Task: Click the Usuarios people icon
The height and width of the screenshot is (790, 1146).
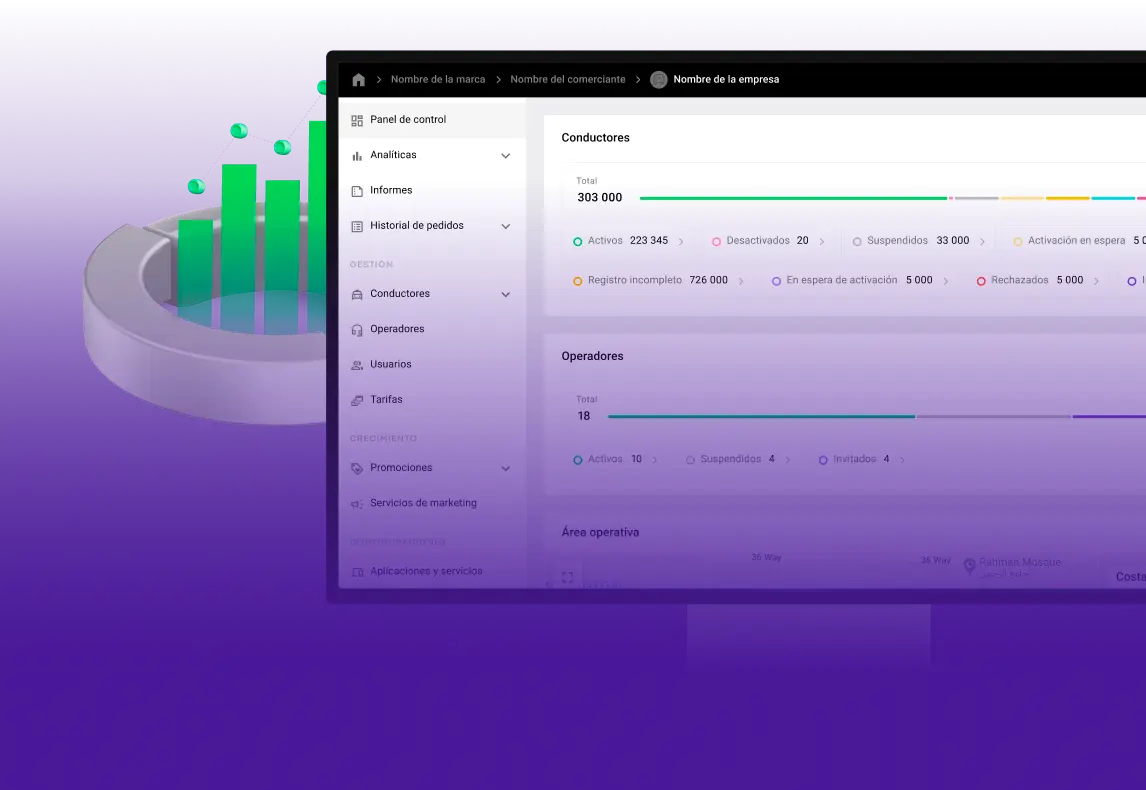Action: pos(357,364)
